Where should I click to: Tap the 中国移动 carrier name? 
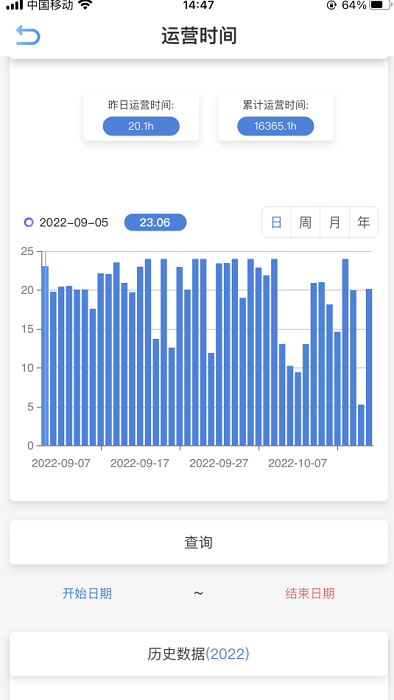tap(50, 5)
